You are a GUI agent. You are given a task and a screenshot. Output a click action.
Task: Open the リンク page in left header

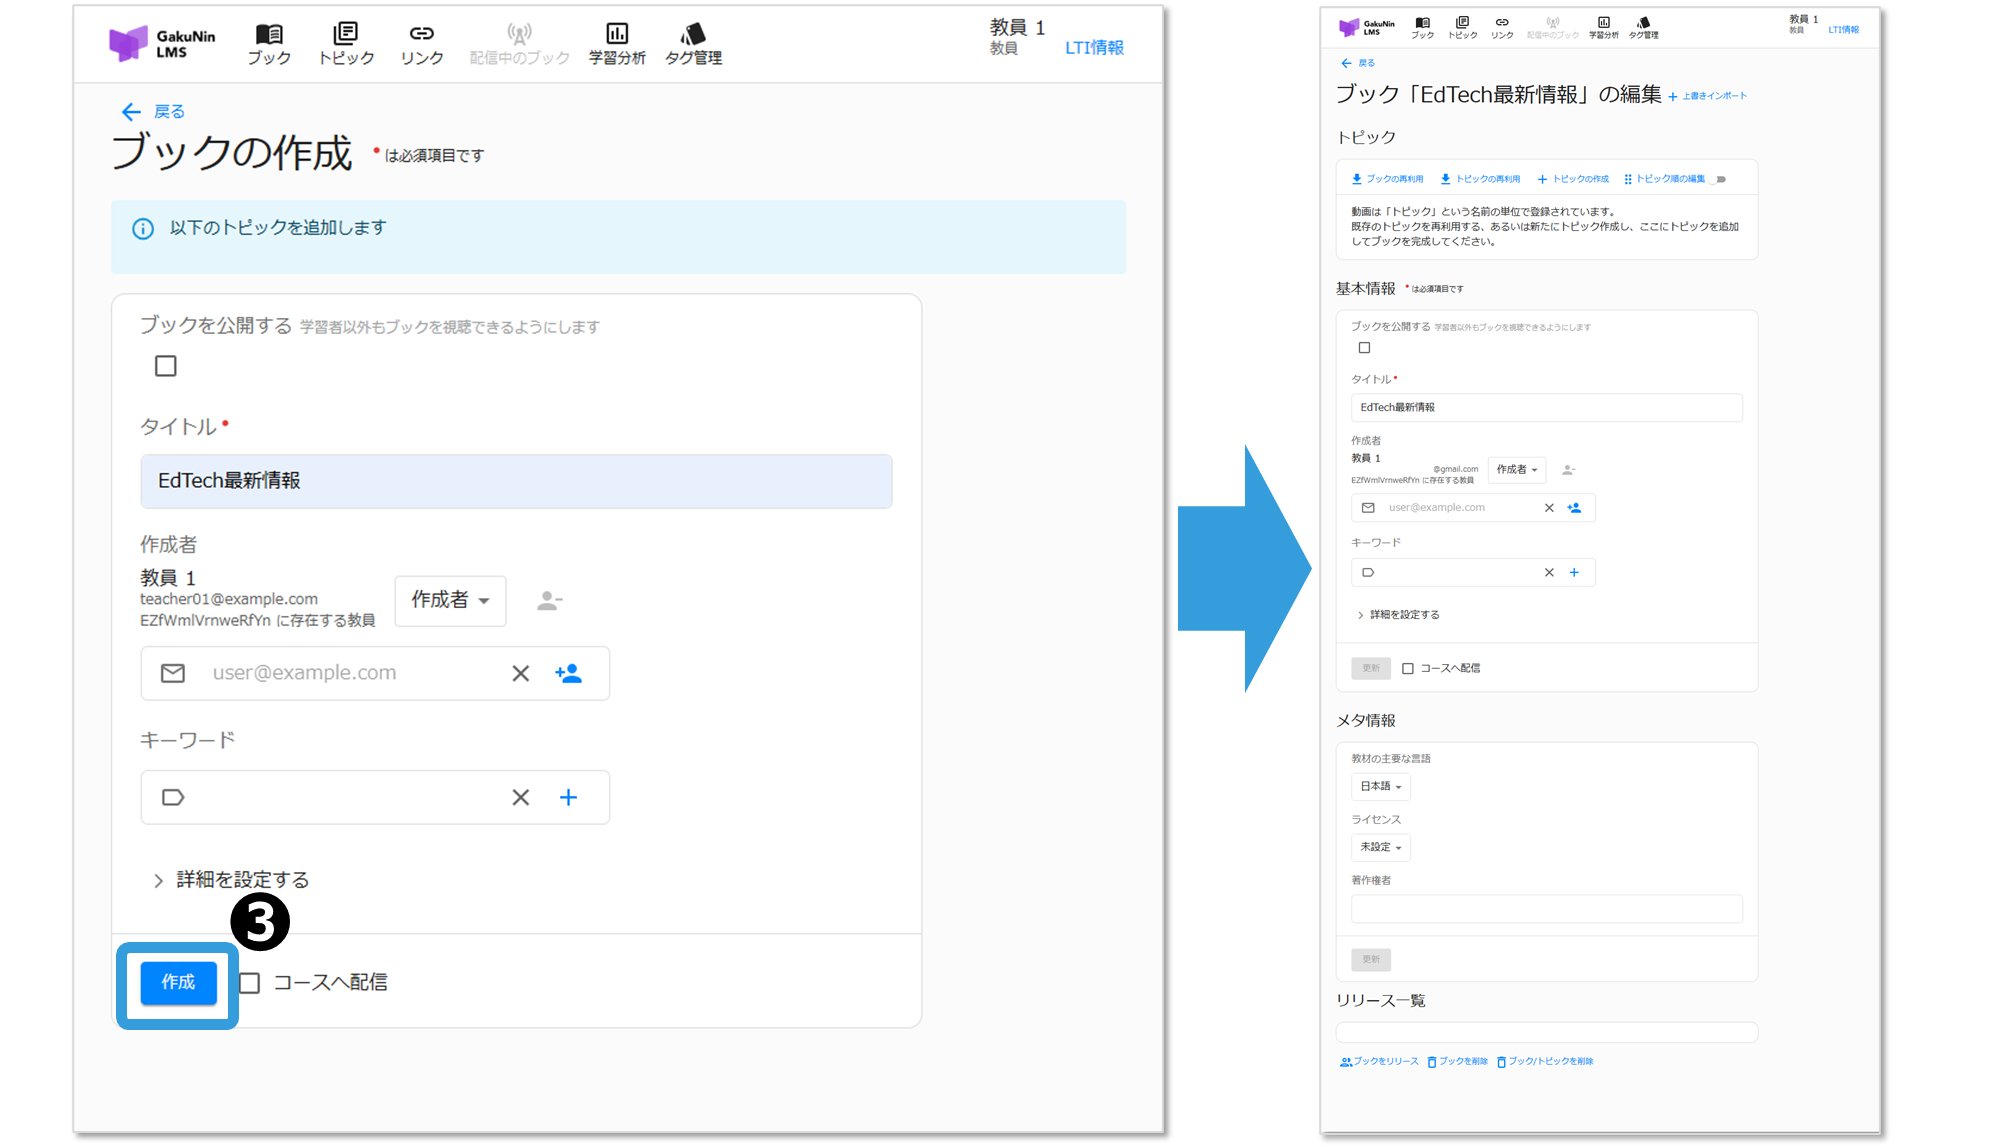point(421,45)
